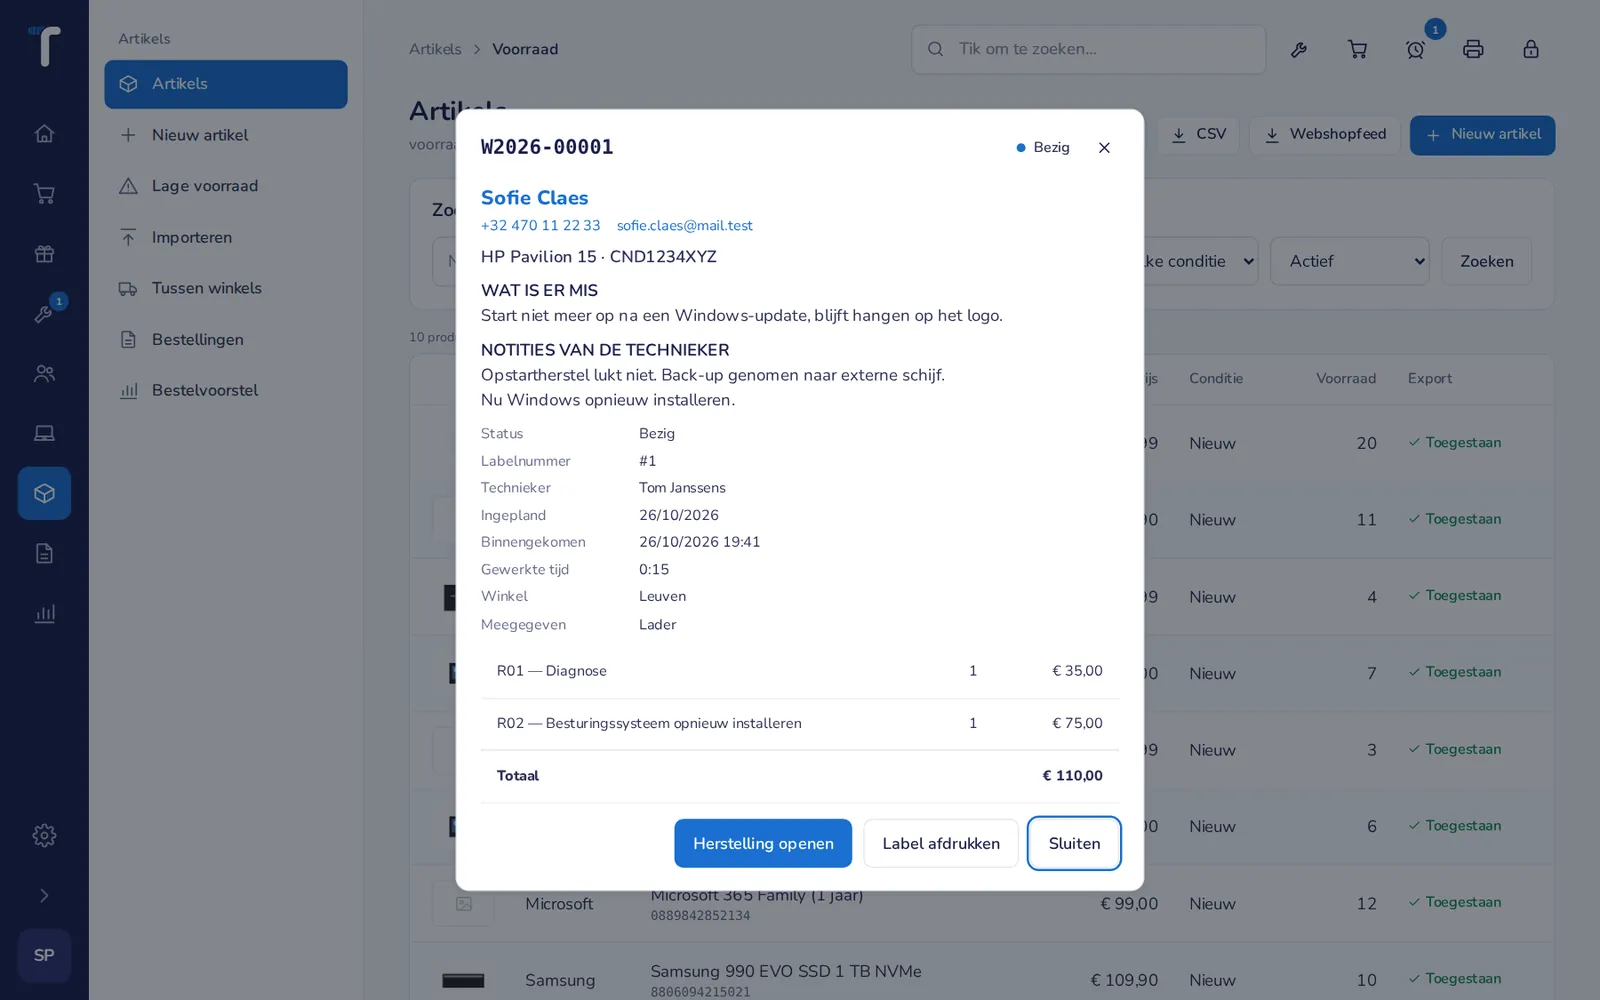Open laptop devices icon in left rail

point(44,434)
